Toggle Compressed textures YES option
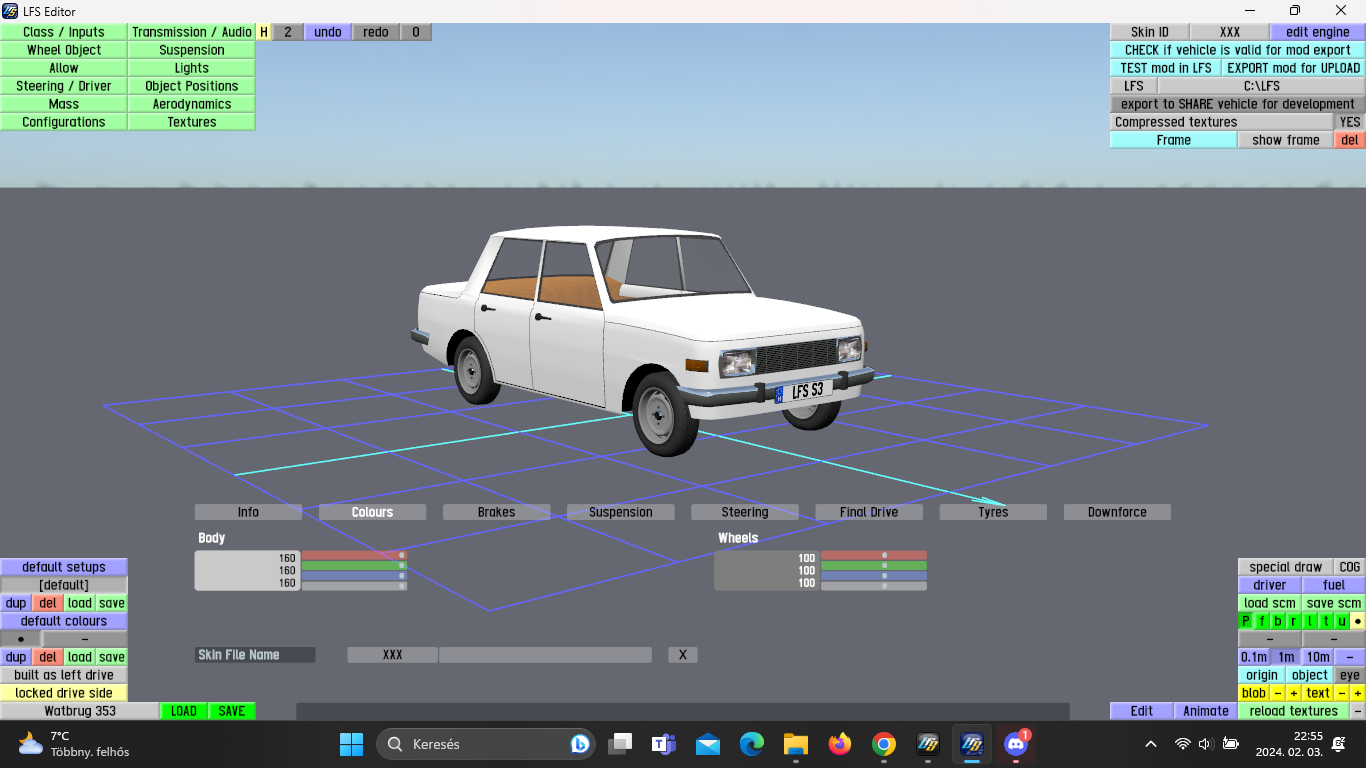This screenshot has width=1366, height=768. [1350, 122]
